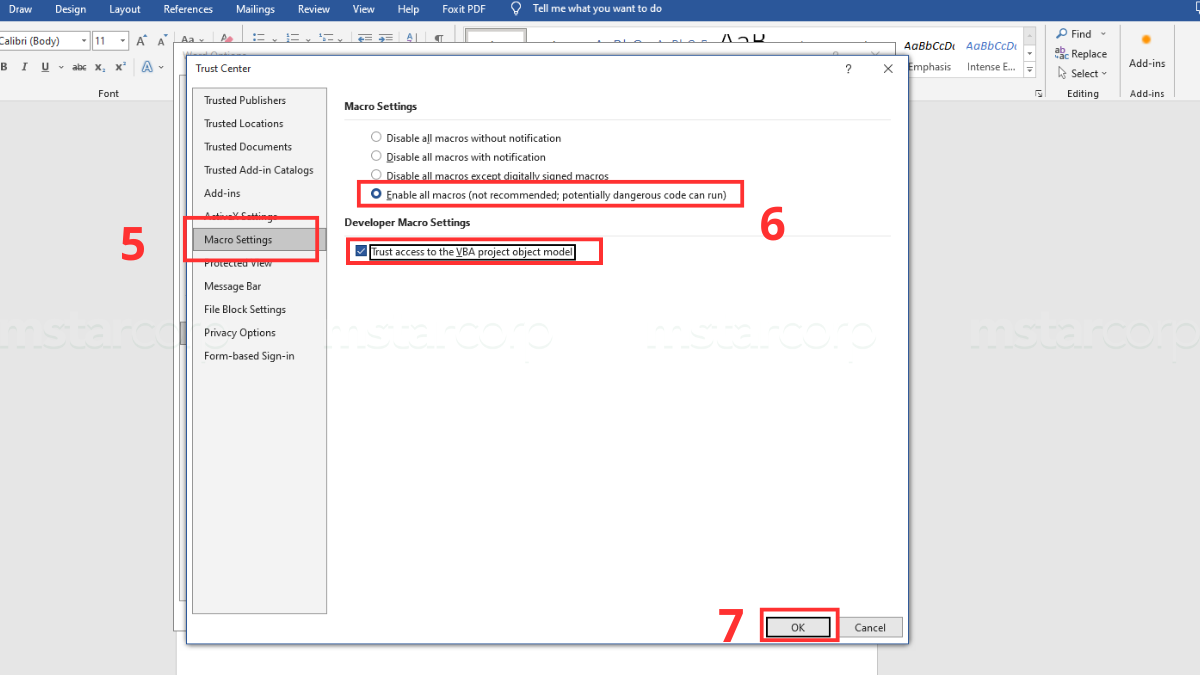This screenshot has width=1200, height=675.
Task: Select Trusted Locations in Trust Center list
Action: click(x=259, y=123)
